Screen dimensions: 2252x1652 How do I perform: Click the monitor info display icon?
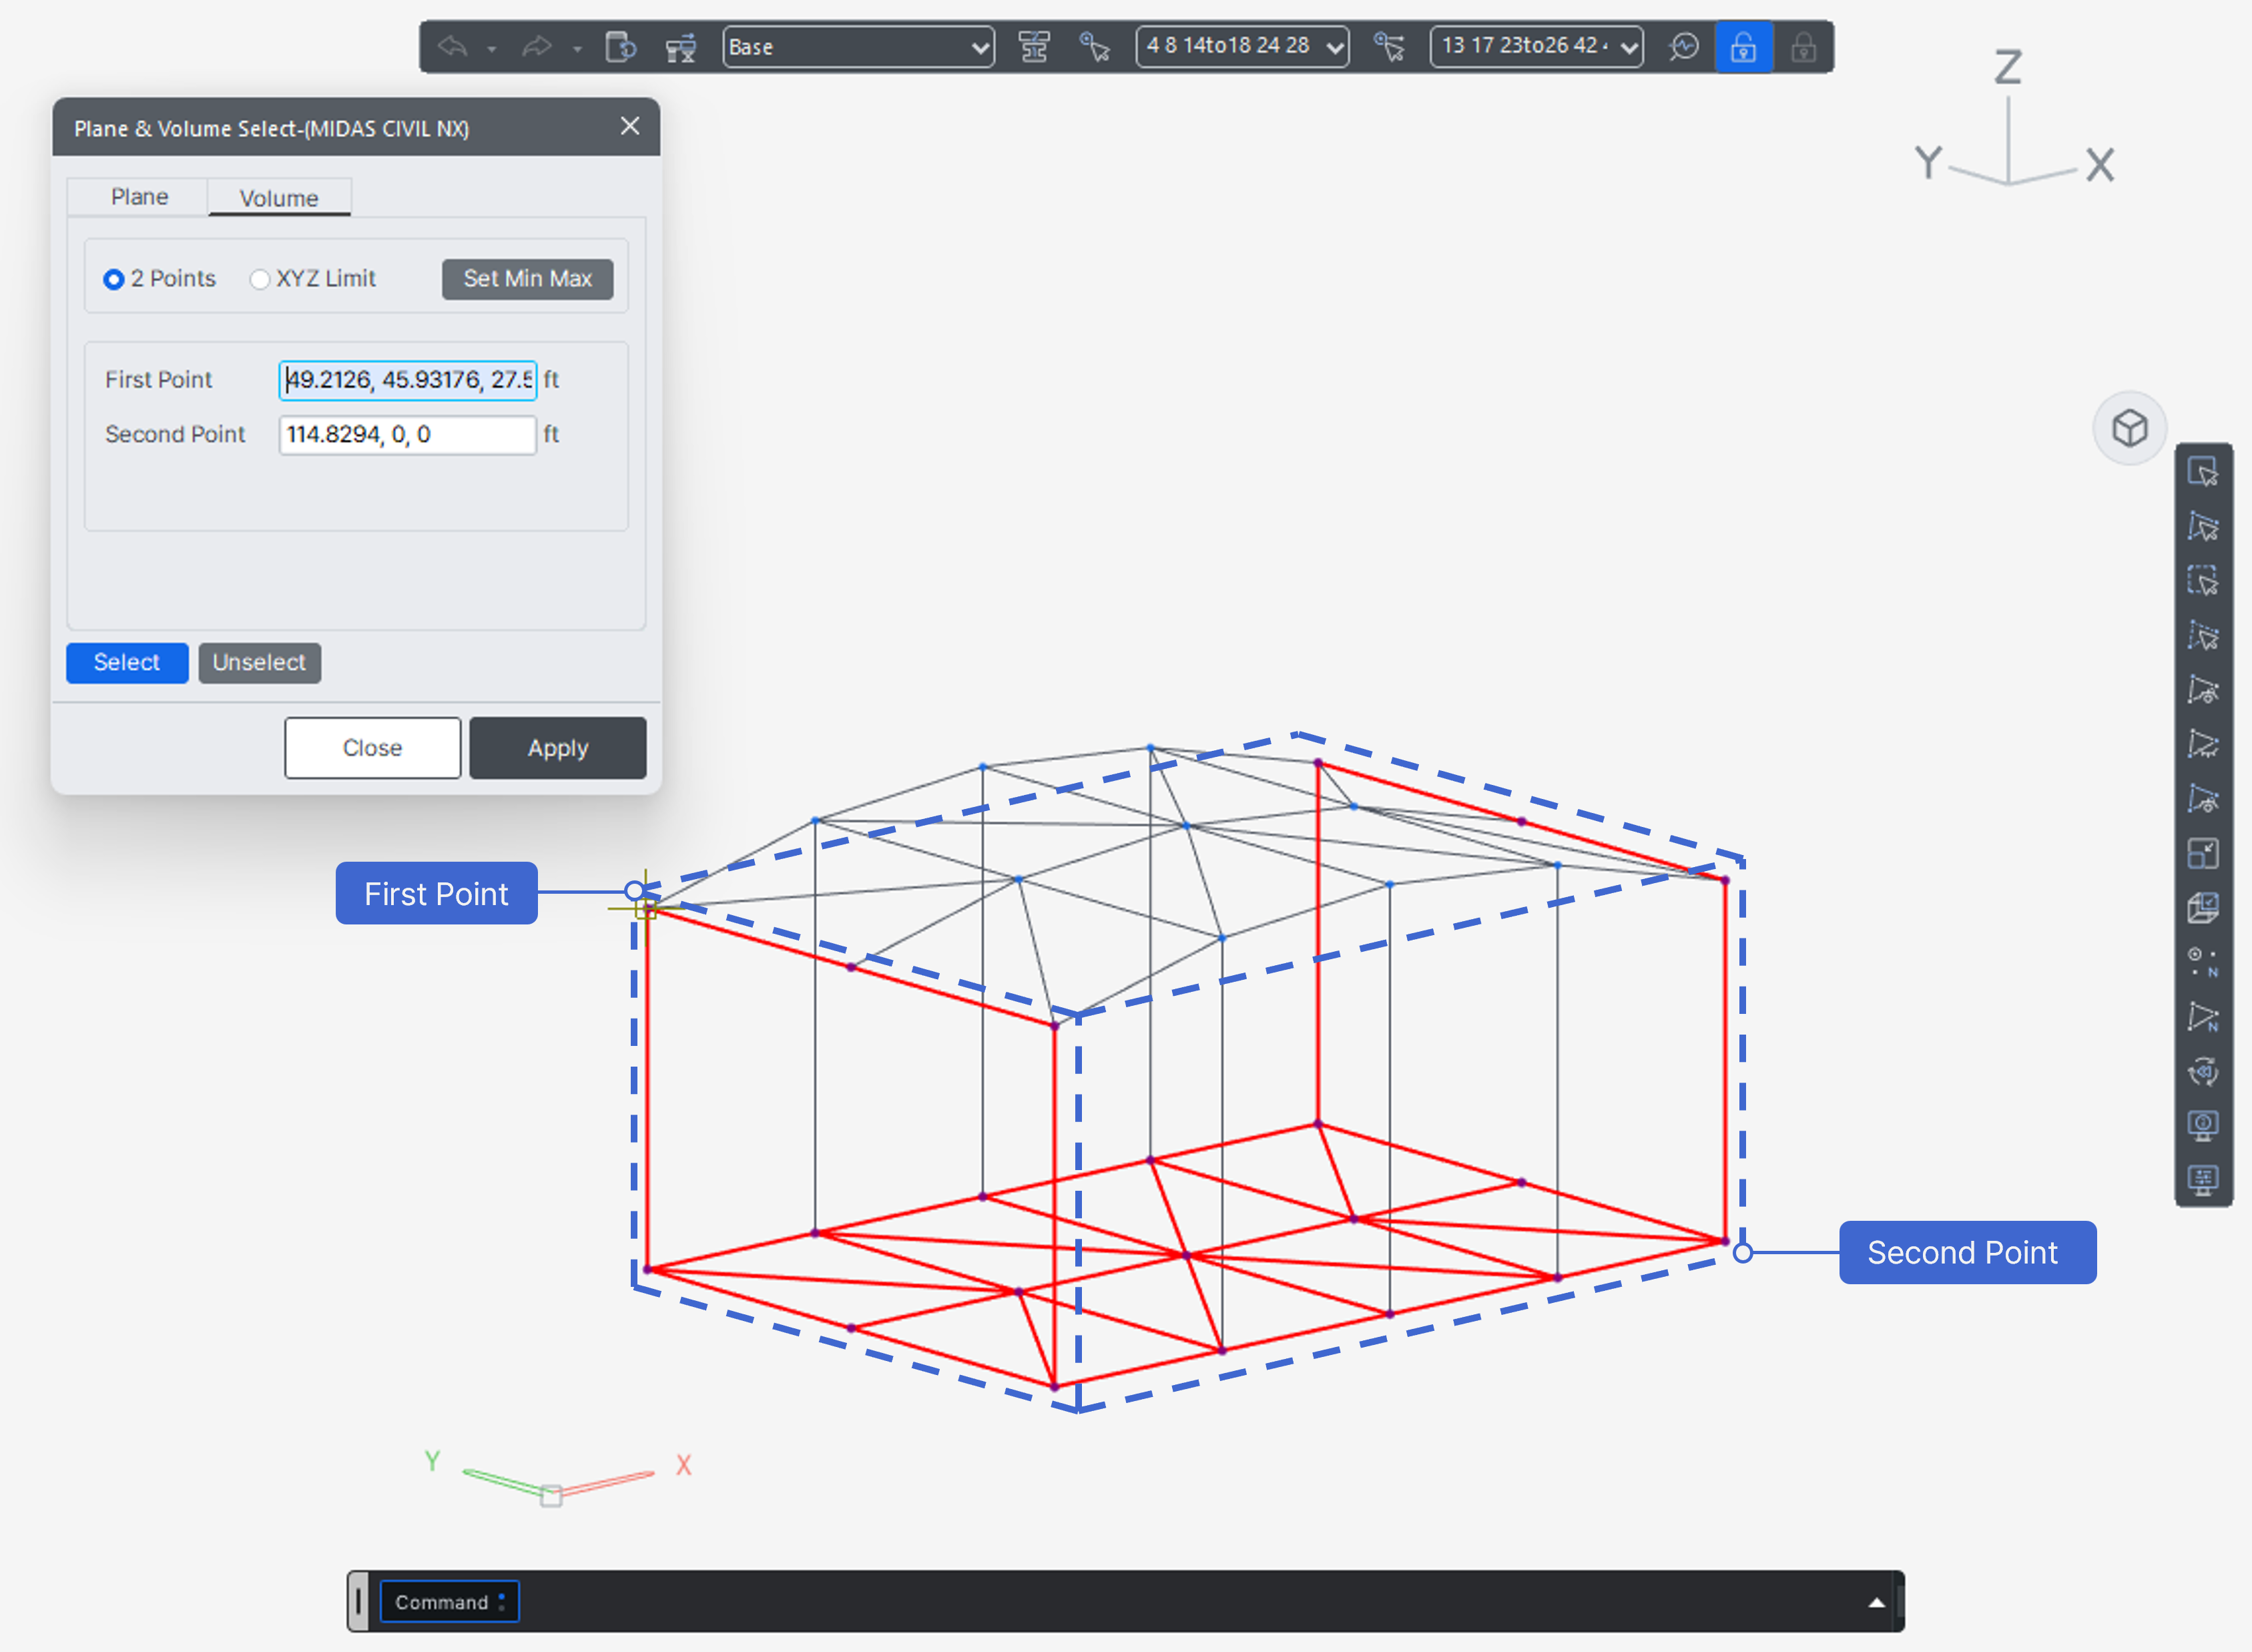2202,1126
